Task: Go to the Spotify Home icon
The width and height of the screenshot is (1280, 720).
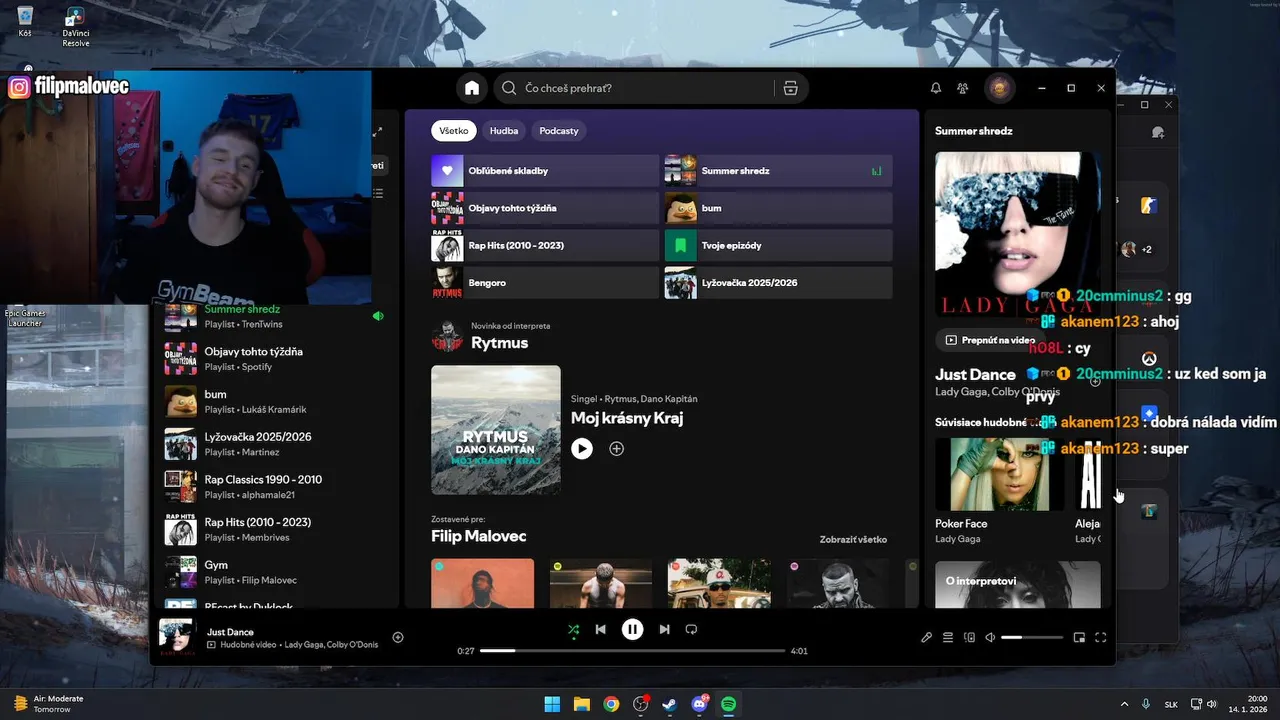Action: [x=472, y=88]
